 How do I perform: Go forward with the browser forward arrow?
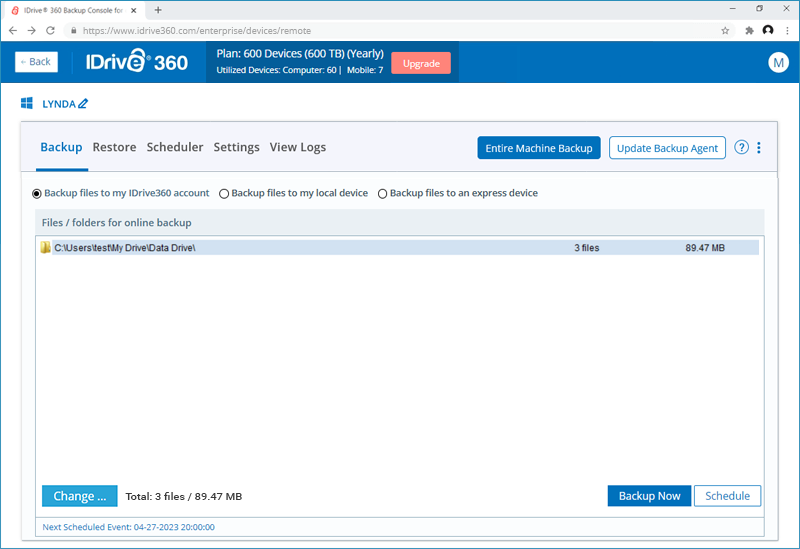32,31
